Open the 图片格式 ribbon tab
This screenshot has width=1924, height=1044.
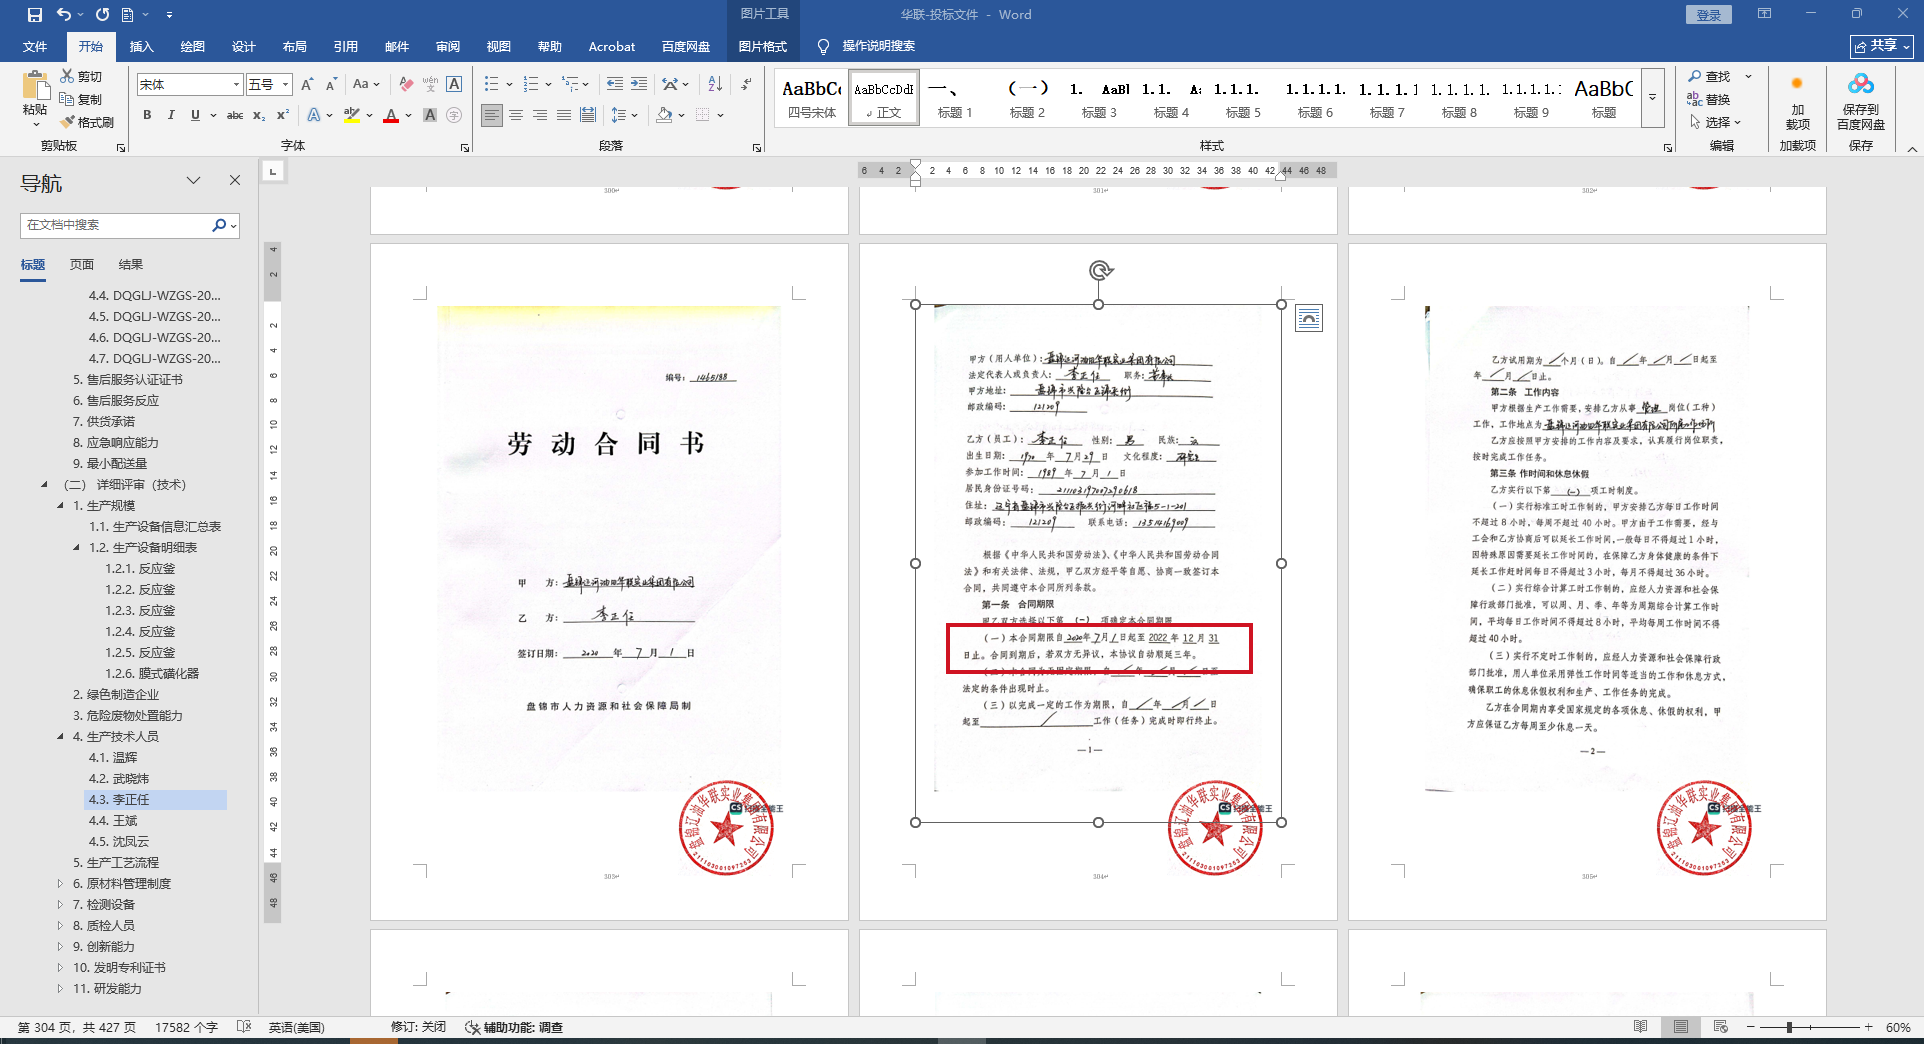point(763,46)
